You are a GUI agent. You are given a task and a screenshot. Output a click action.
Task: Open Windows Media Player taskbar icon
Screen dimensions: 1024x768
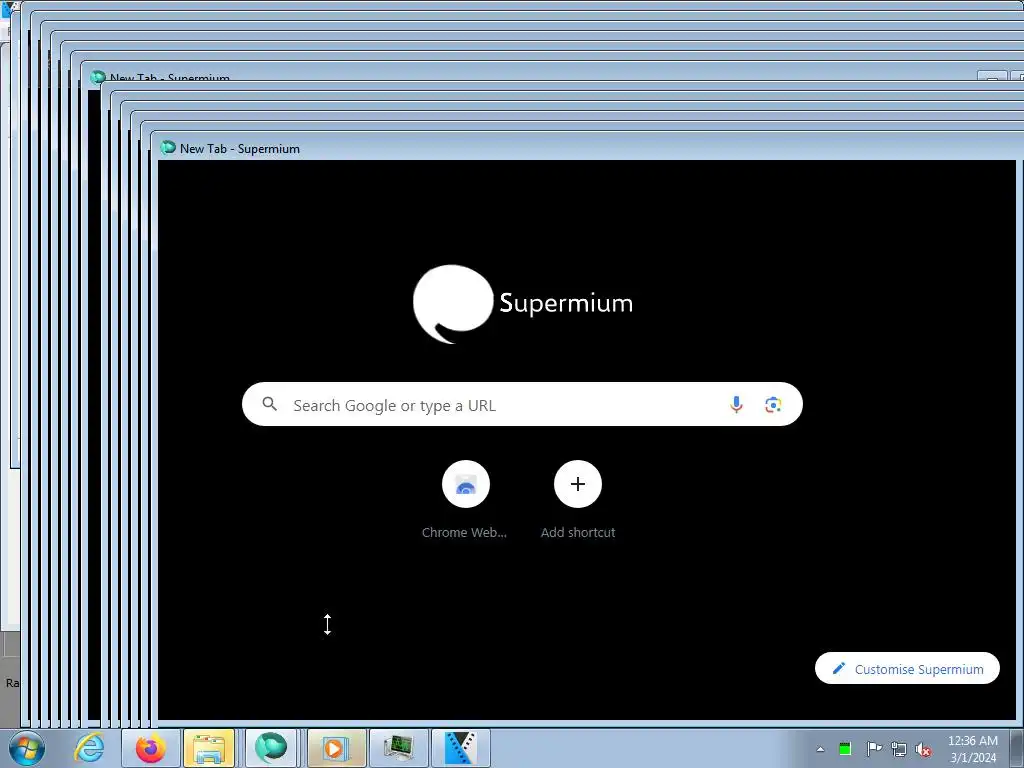click(336, 748)
